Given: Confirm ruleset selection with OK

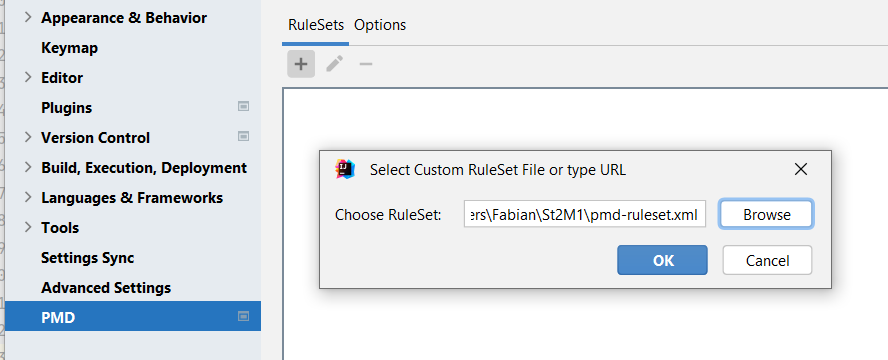Looking at the screenshot, I should point(662,260).
